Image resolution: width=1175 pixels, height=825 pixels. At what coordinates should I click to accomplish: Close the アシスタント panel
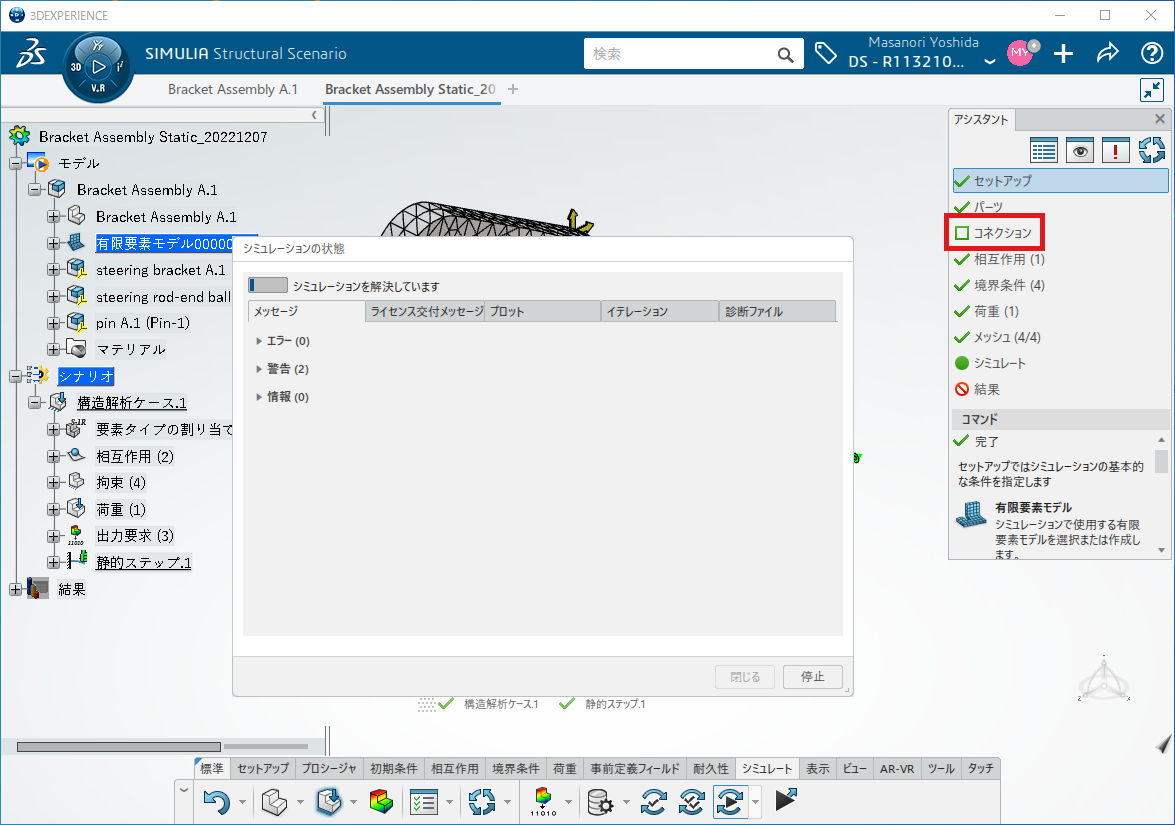(1159, 119)
